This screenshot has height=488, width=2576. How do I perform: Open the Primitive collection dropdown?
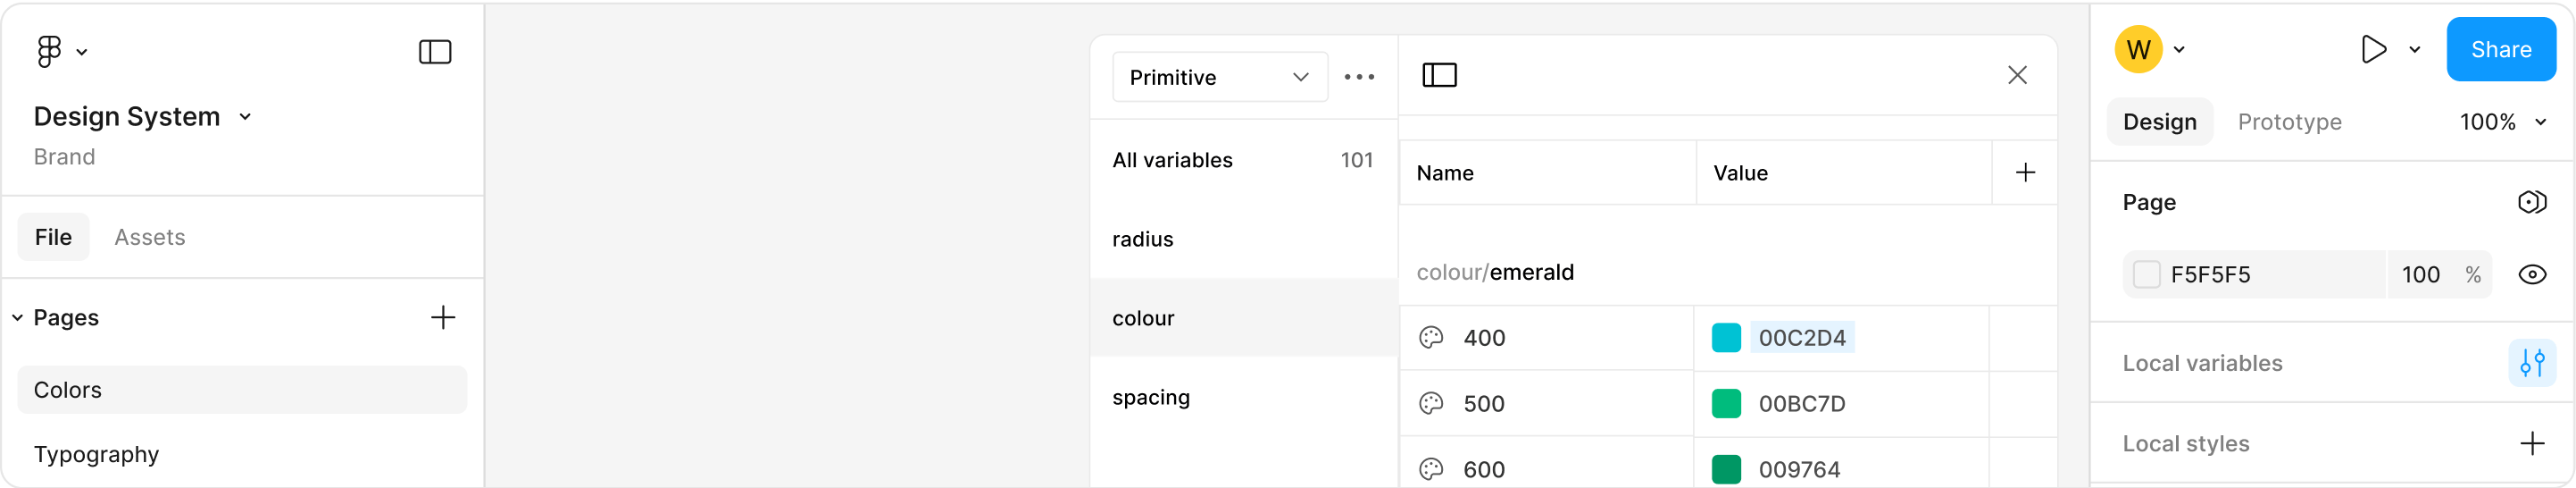[1219, 77]
